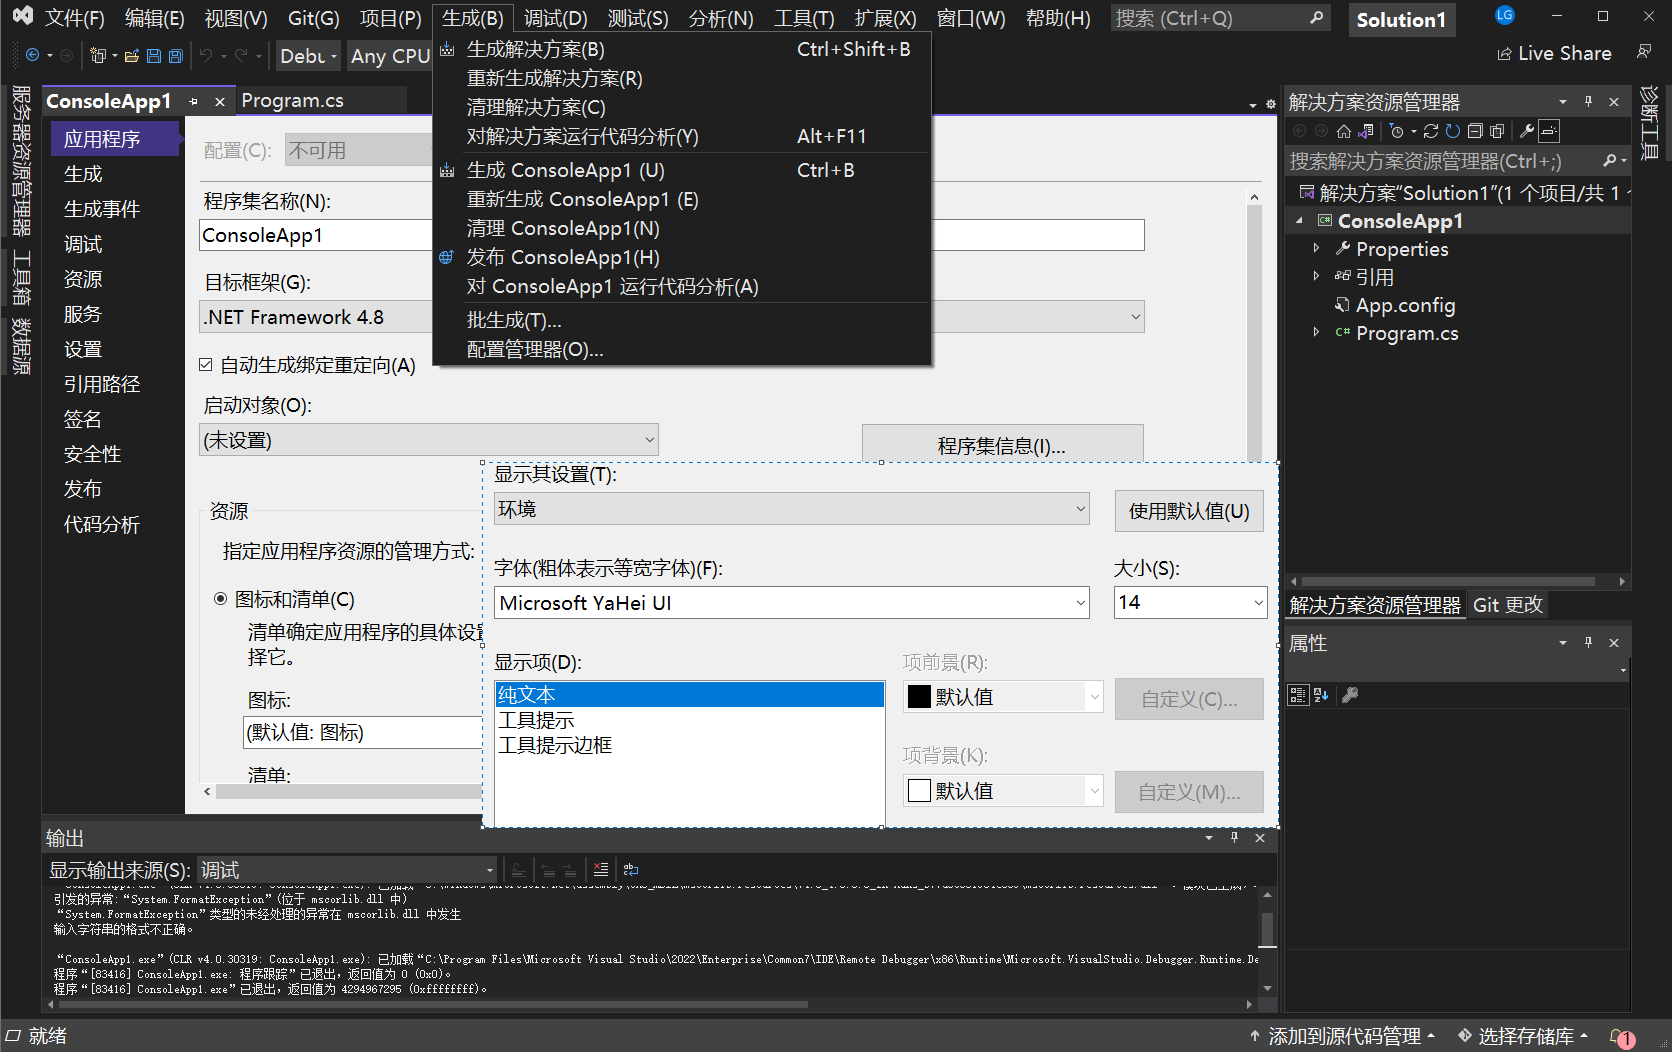Select the 图标和清单 radio button
This screenshot has height=1052, width=1672.
pos(221,599)
